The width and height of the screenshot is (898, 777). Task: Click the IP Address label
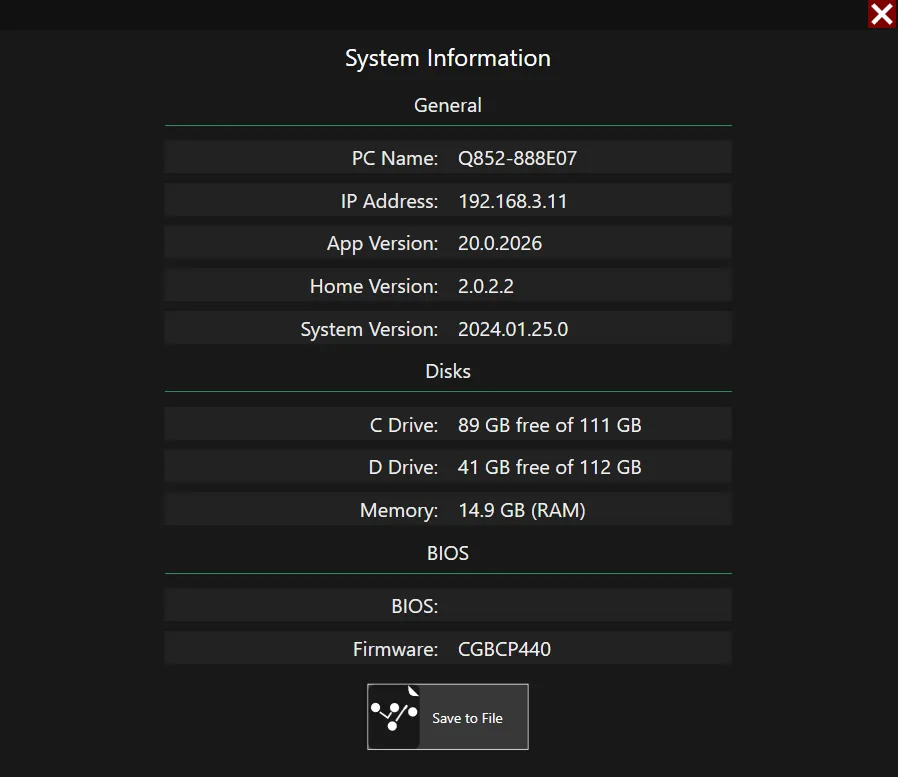click(x=389, y=201)
